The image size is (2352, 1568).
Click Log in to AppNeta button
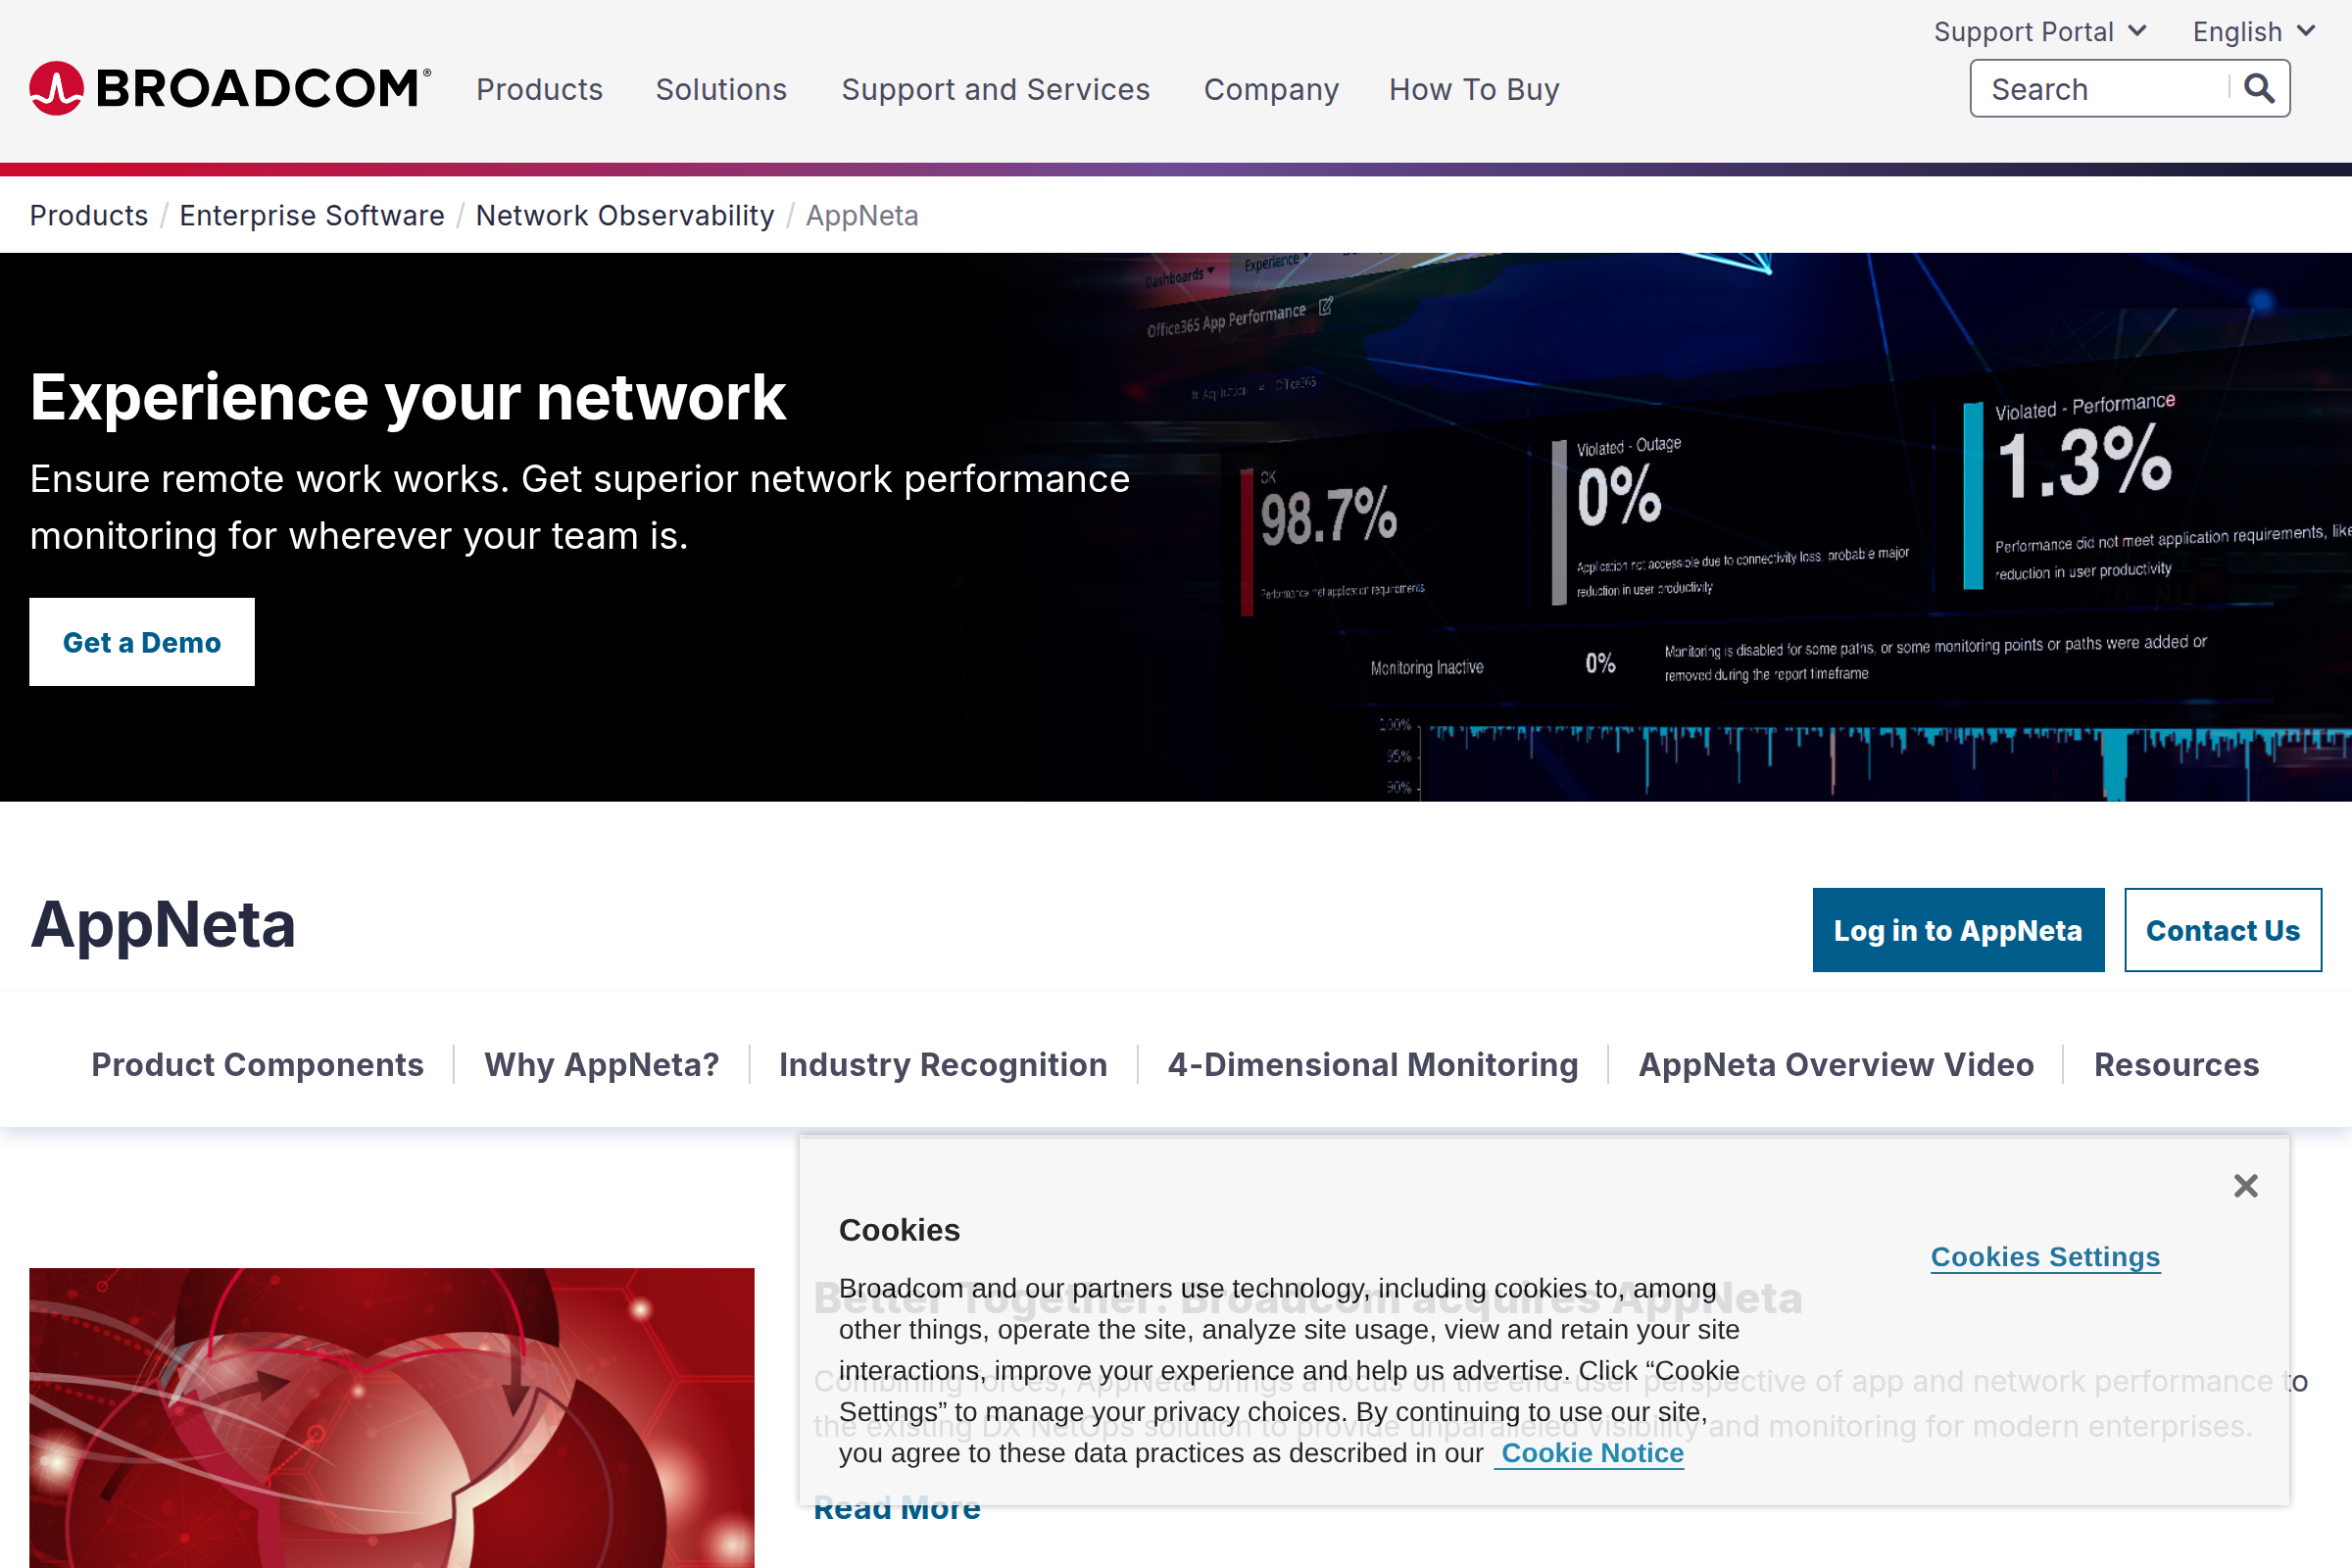(x=1958, y=930)
